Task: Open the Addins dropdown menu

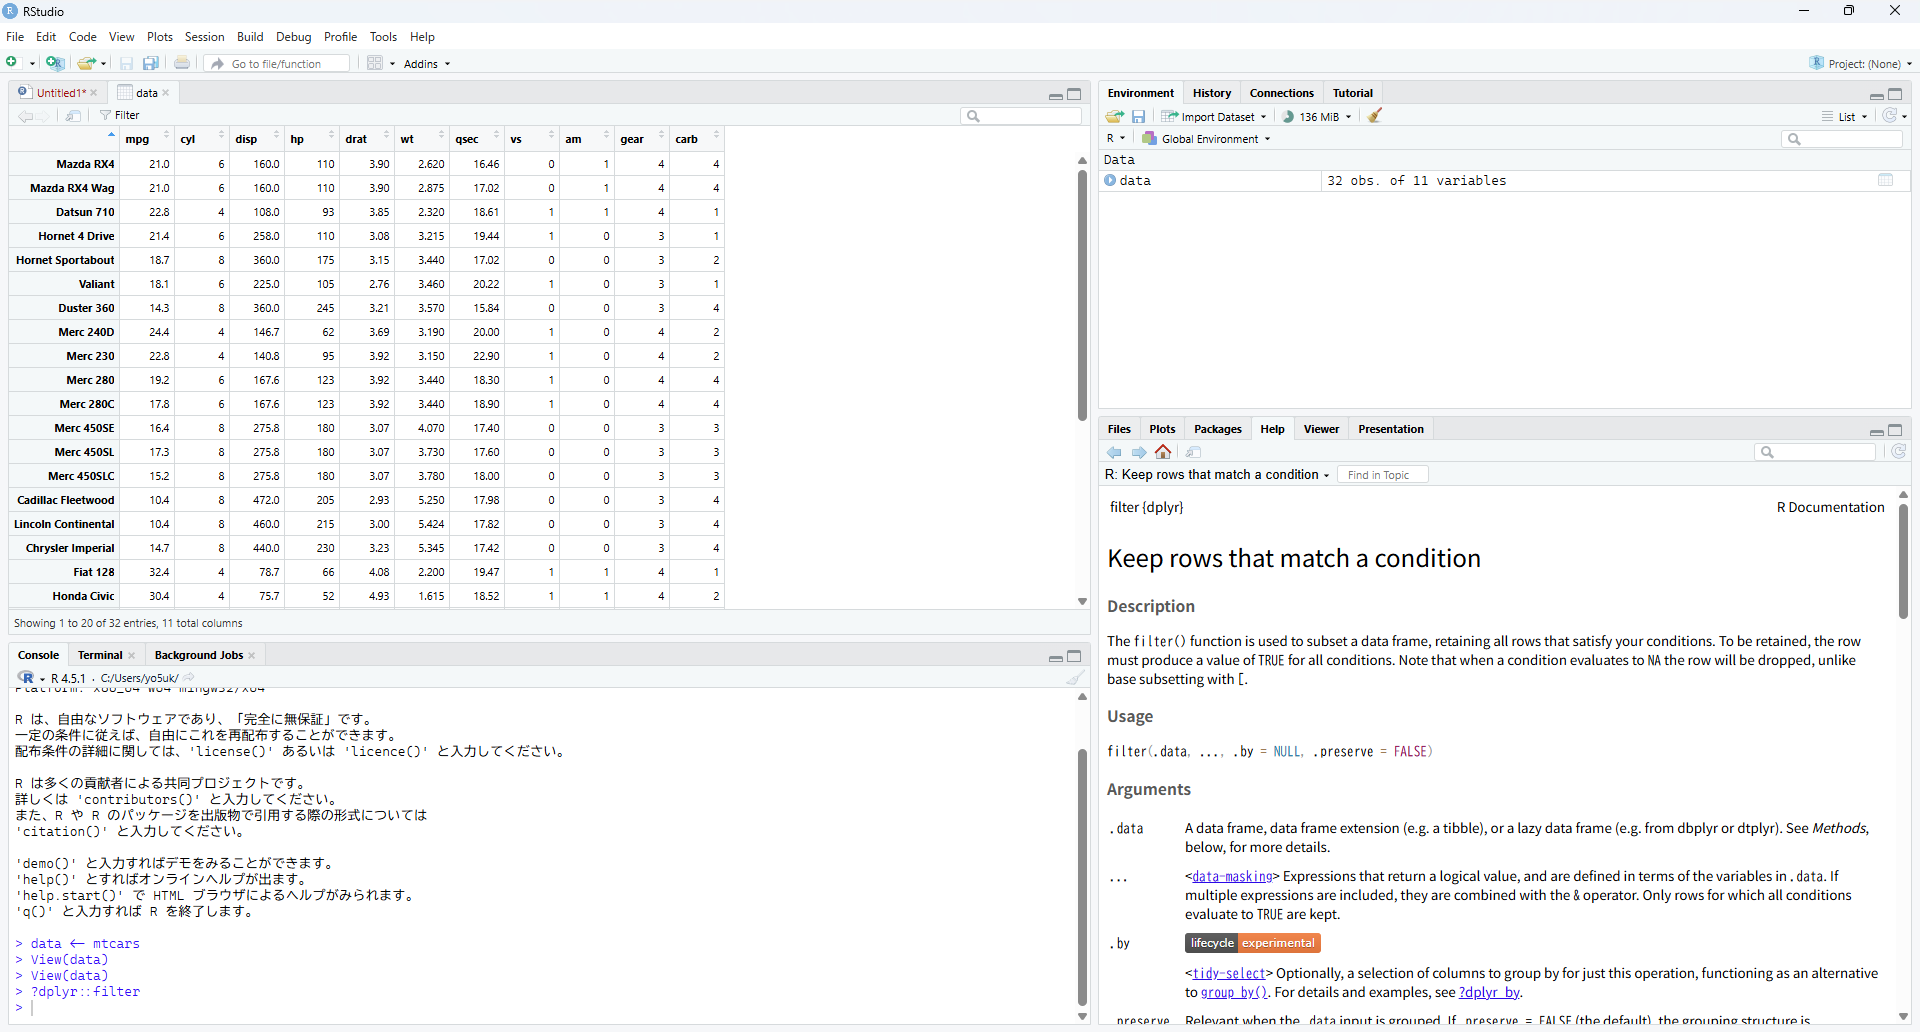Action: 427,64
